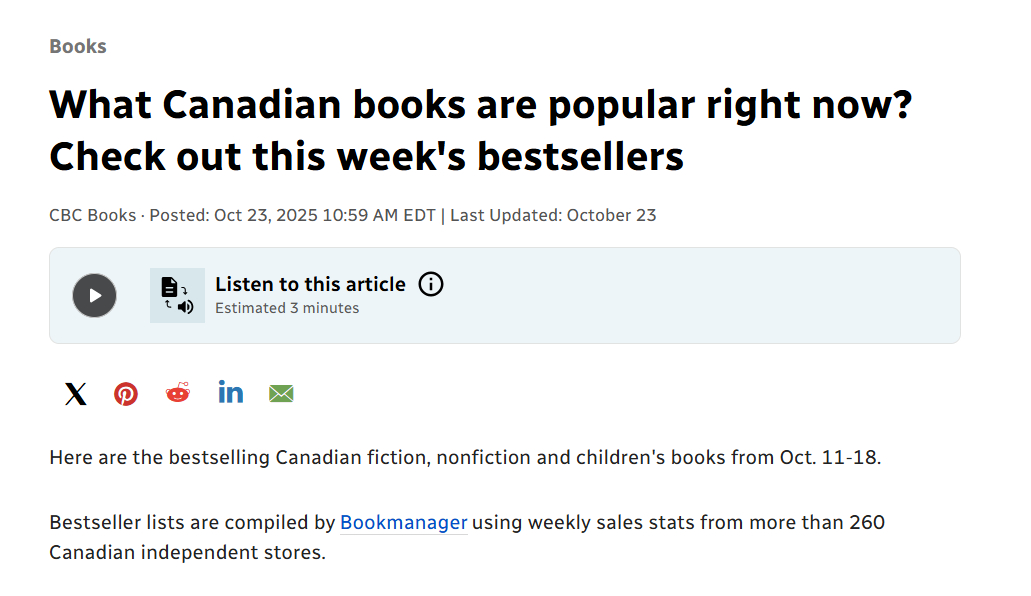The width and height of the screenshot is (1031, 596).
Task: Open the Books section link
Action: click(x=77, y=46)
